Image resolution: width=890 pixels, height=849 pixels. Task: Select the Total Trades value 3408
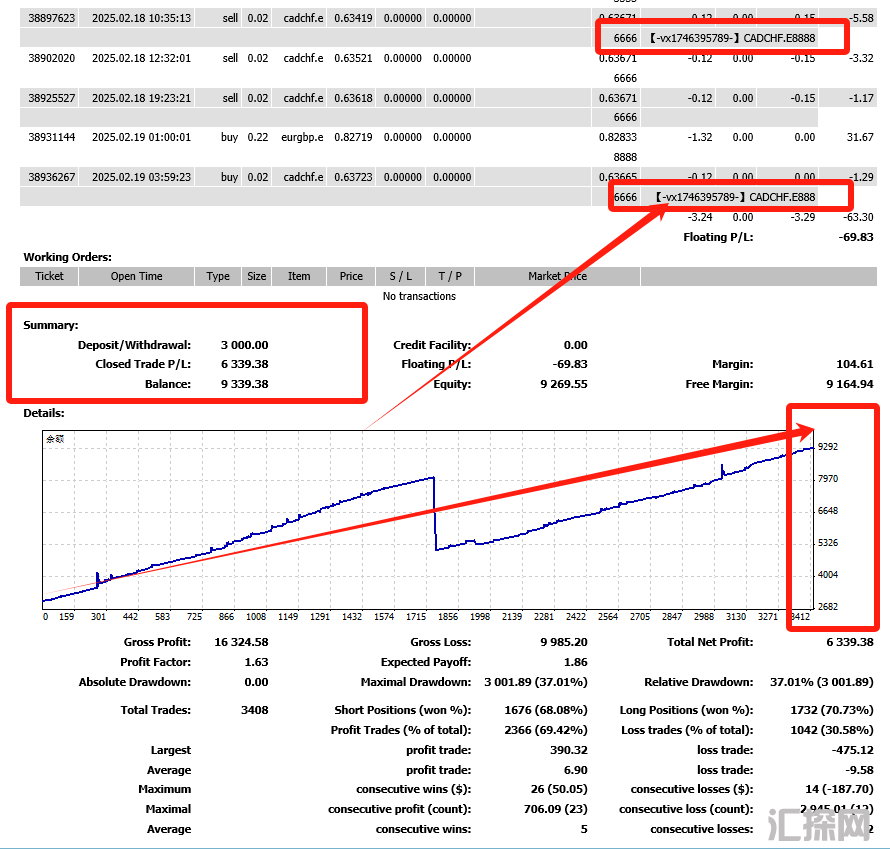(x=255, y=710)
